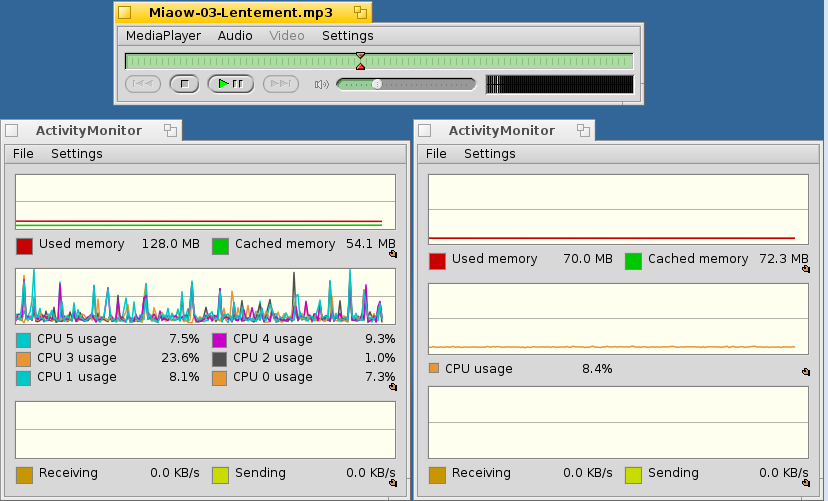Click the seek bar position marker
The height and width of the screenshot is (501, 828).
tap(360, 61)
